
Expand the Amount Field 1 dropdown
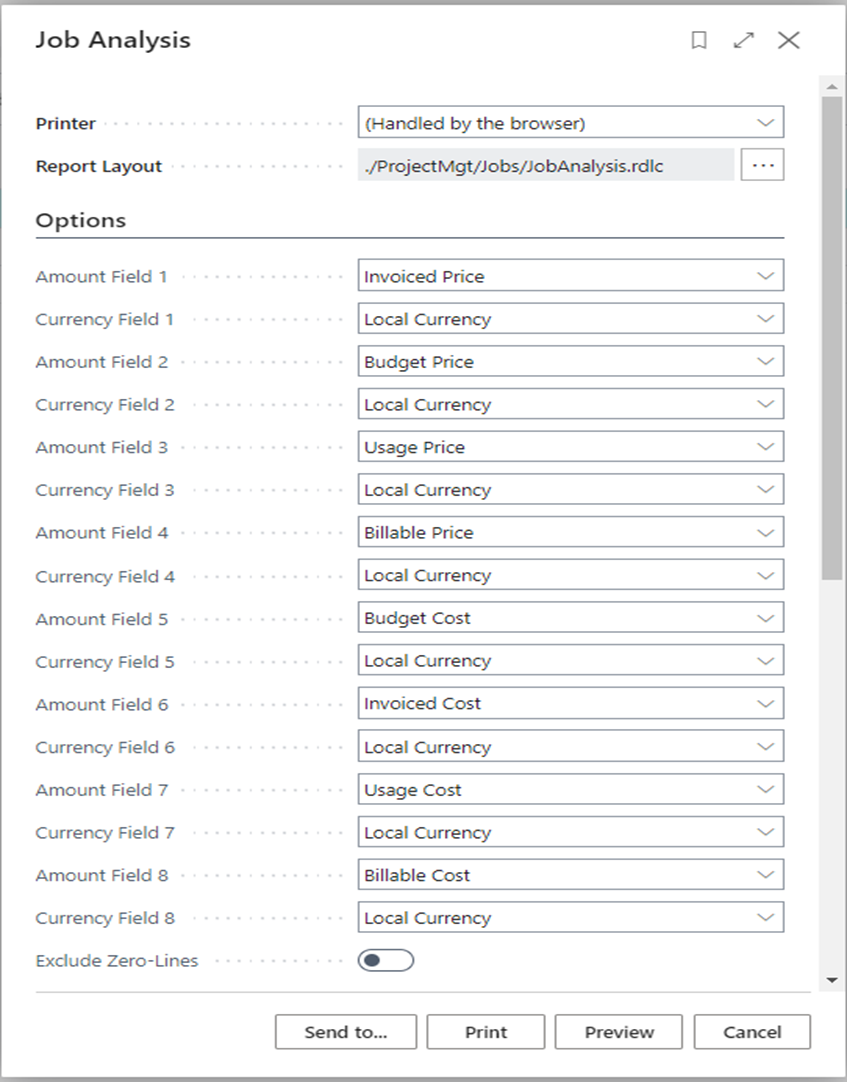(x=570, y=276)
